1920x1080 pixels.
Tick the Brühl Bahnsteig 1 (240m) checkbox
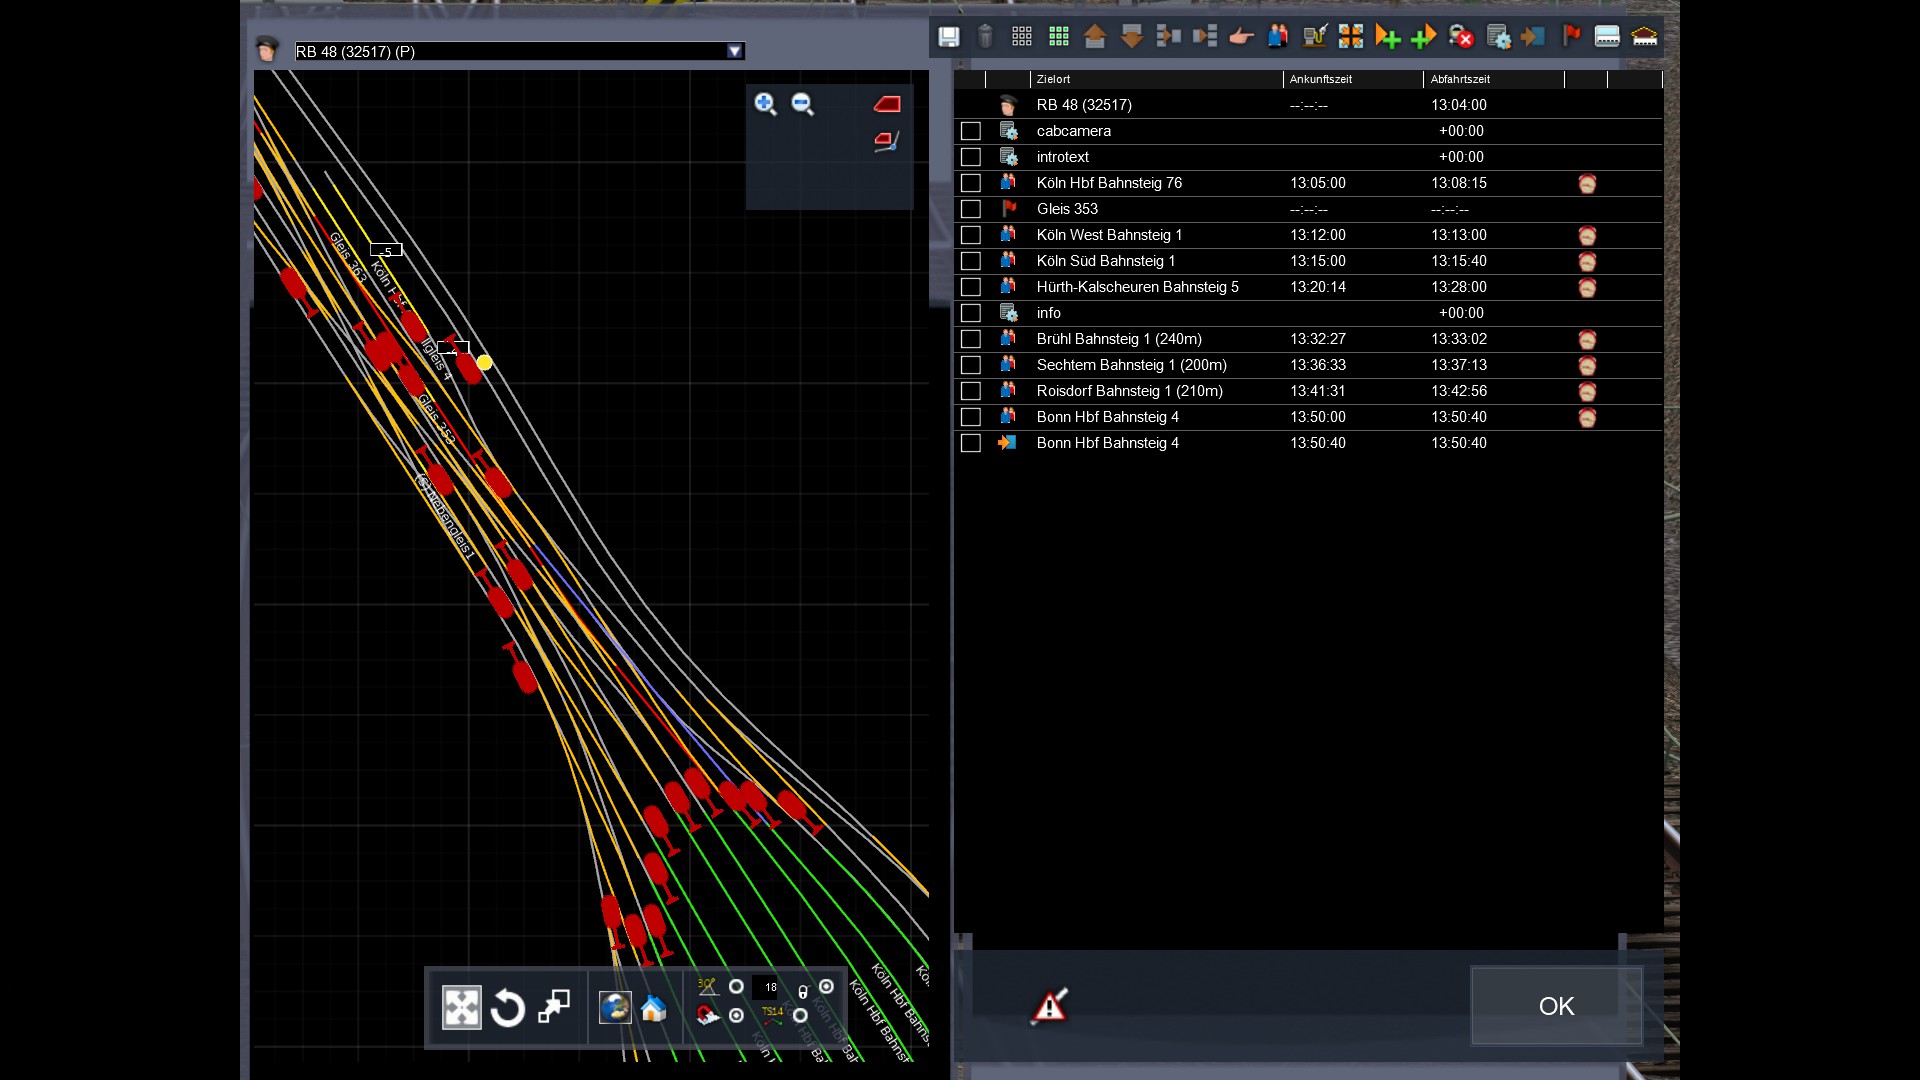[970, 339]
